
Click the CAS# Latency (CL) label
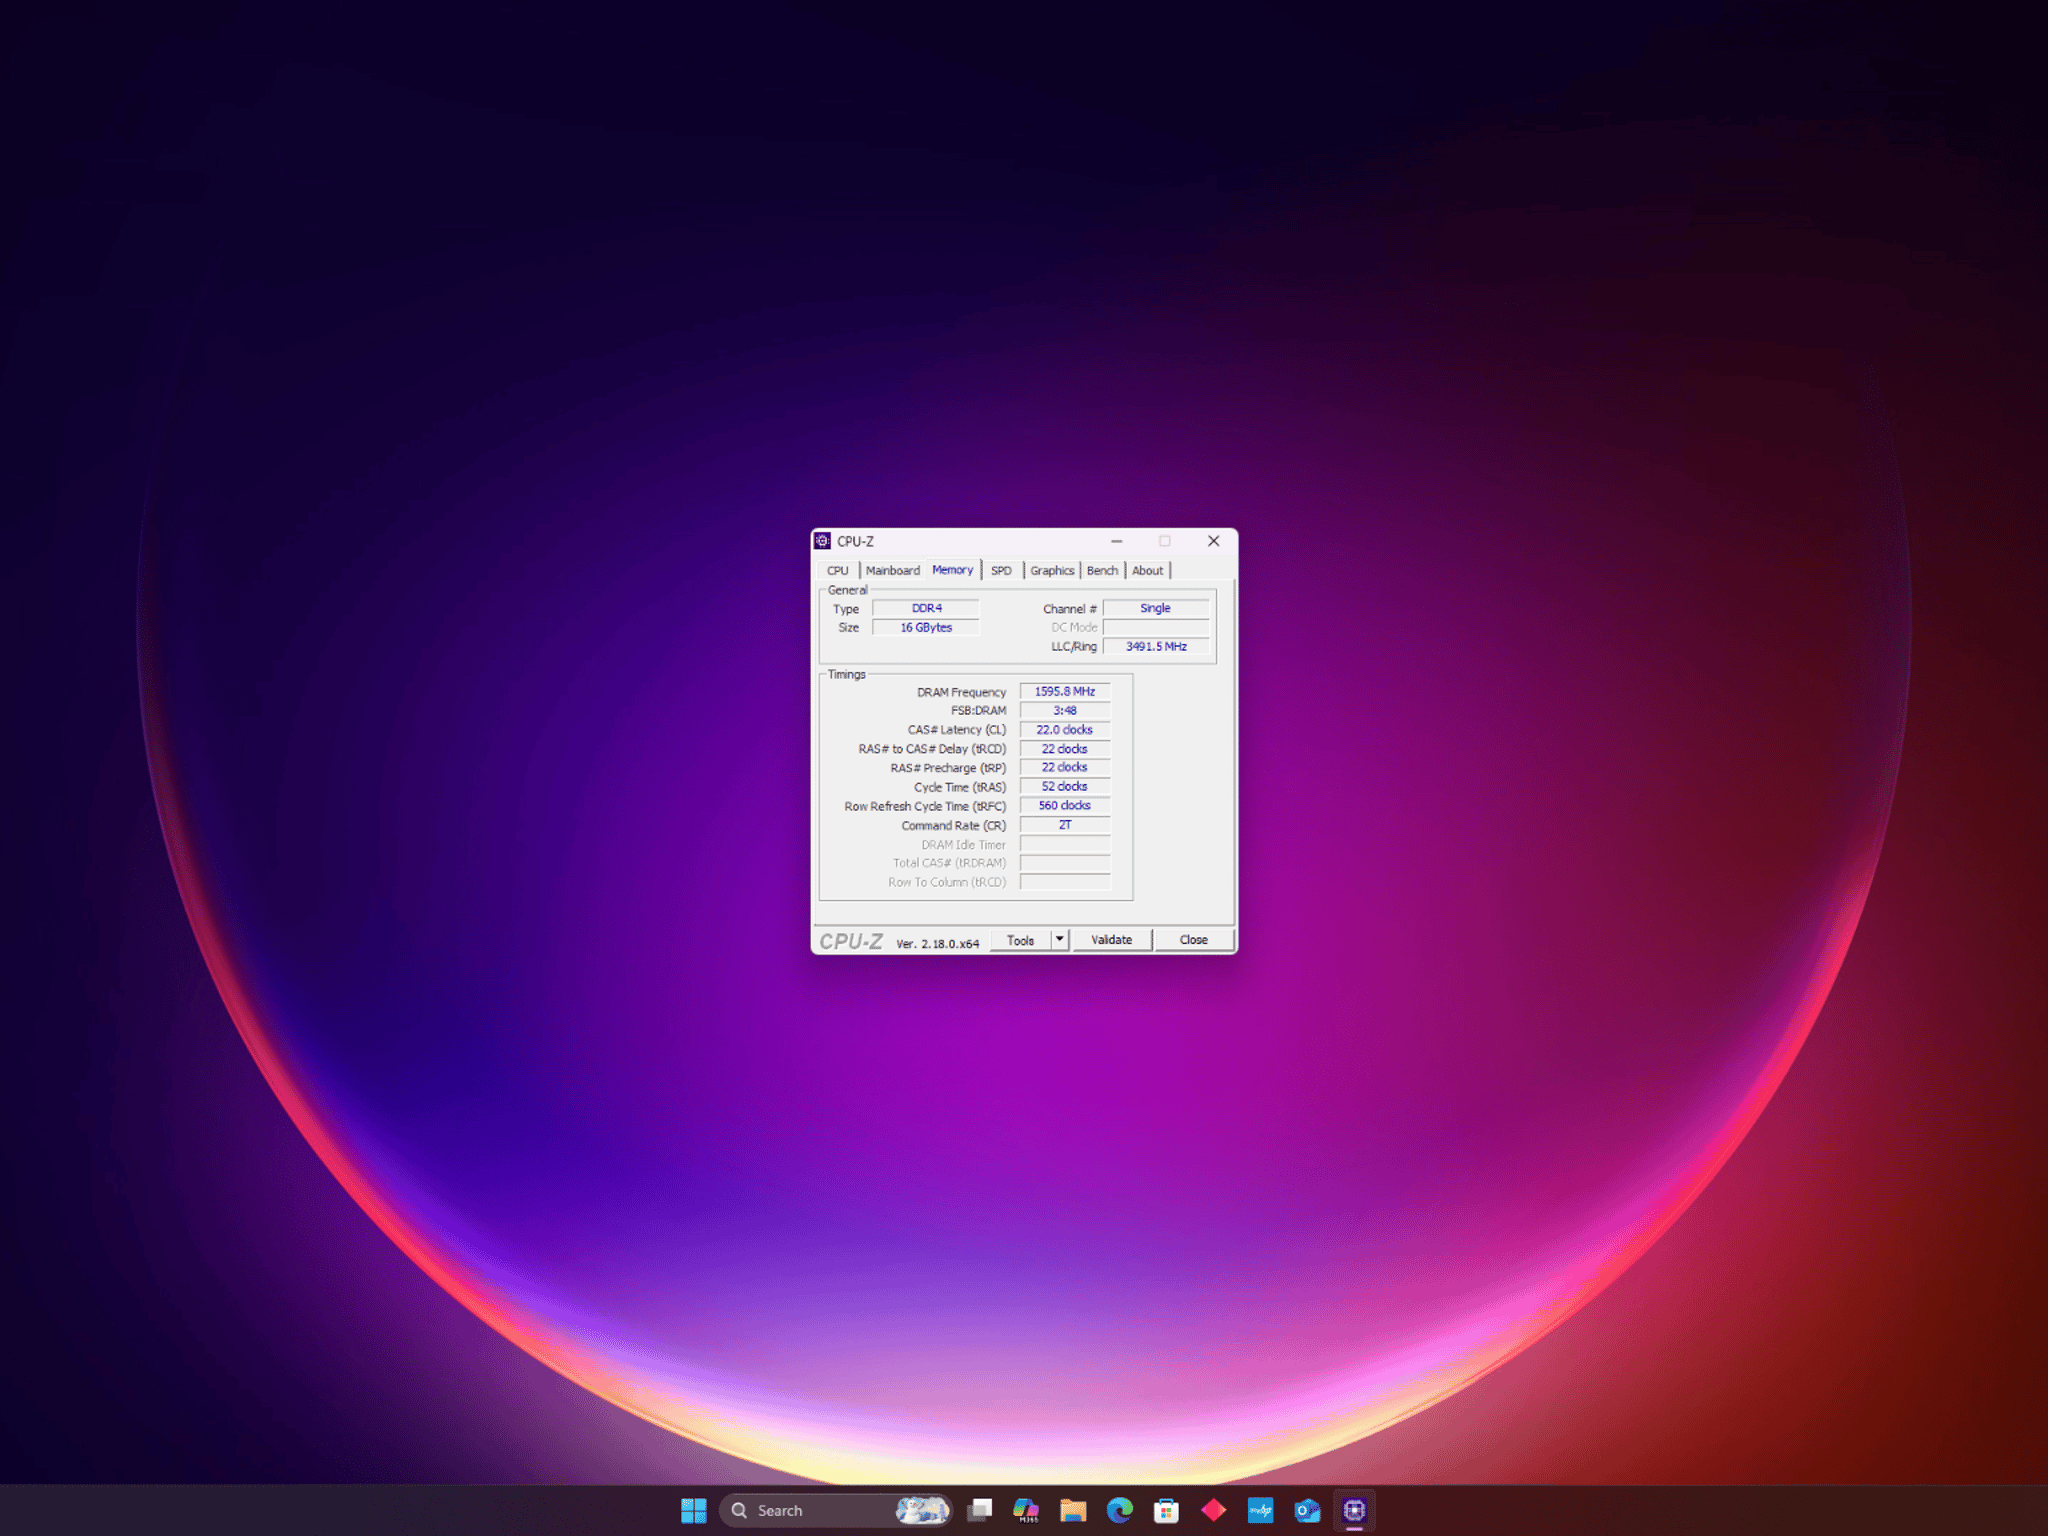pos(957,730)
